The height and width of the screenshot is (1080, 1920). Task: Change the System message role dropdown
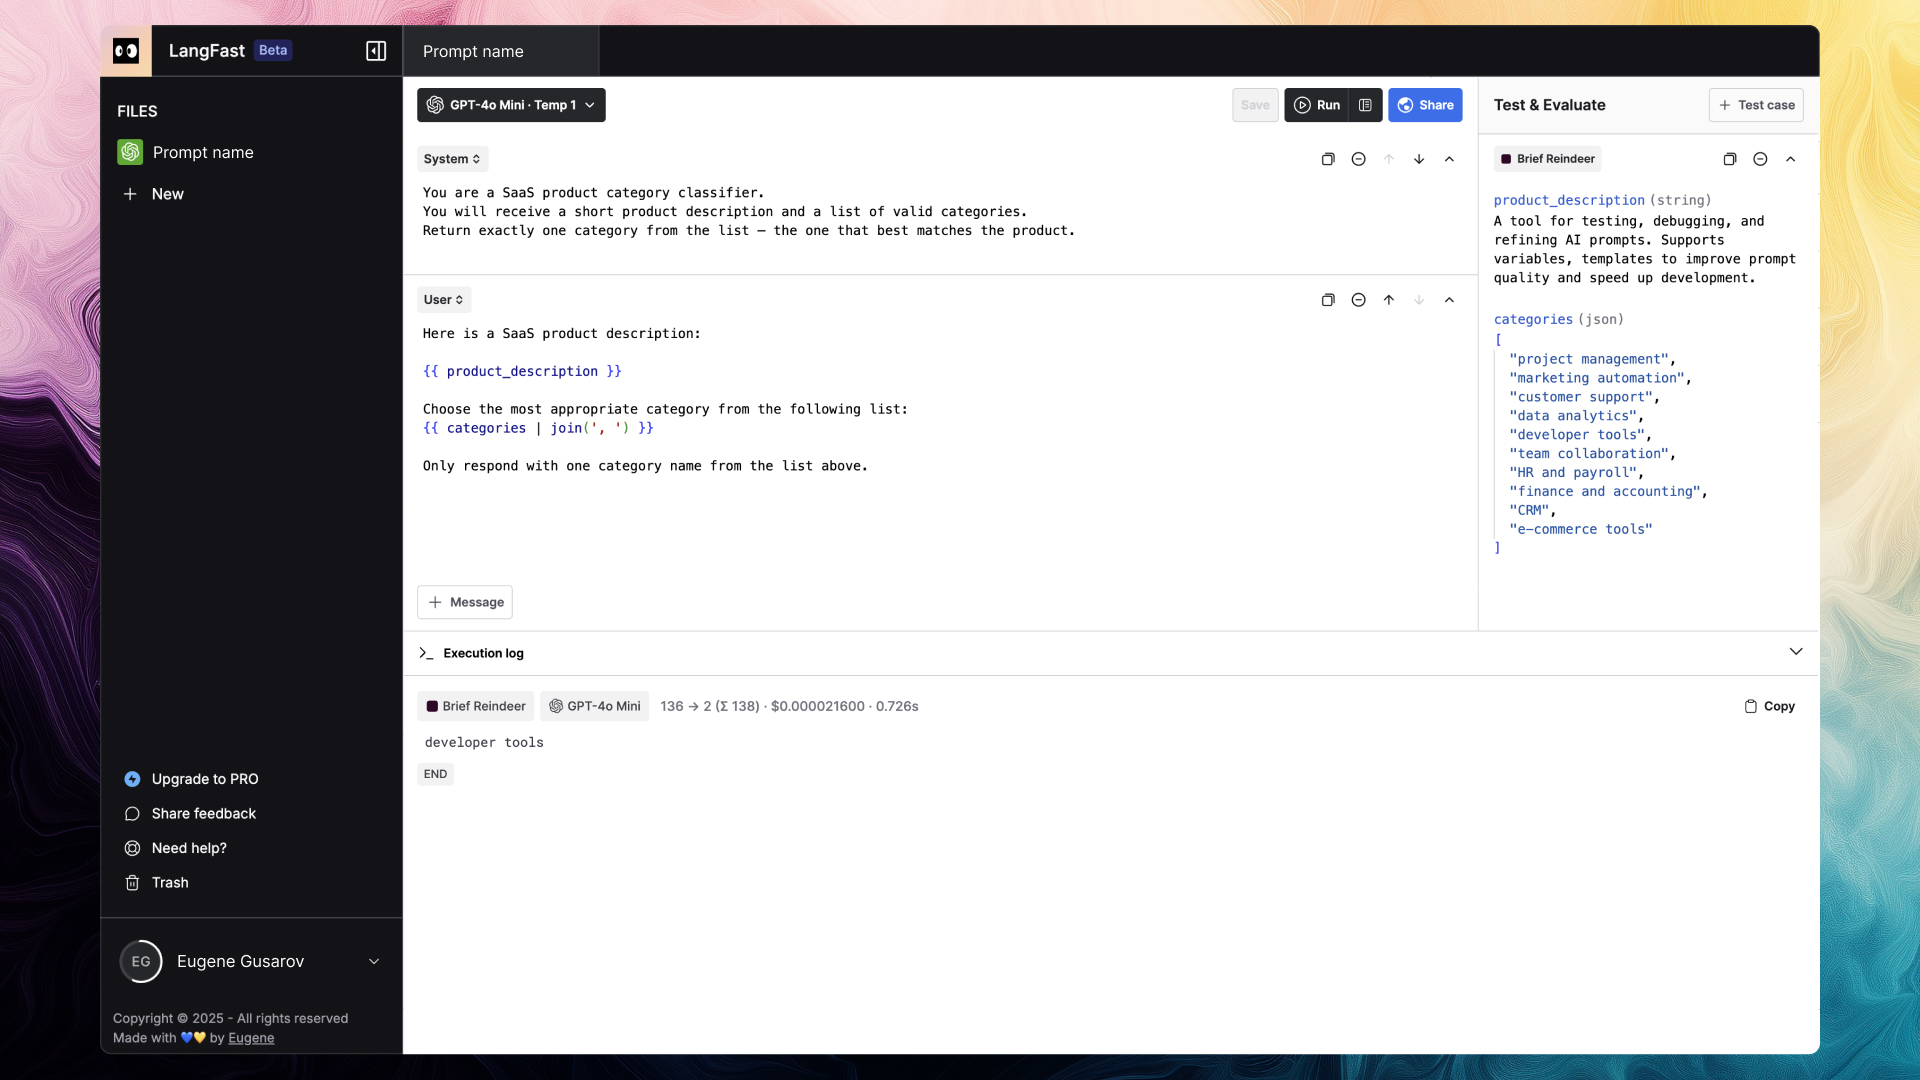(x=452, y=159)
